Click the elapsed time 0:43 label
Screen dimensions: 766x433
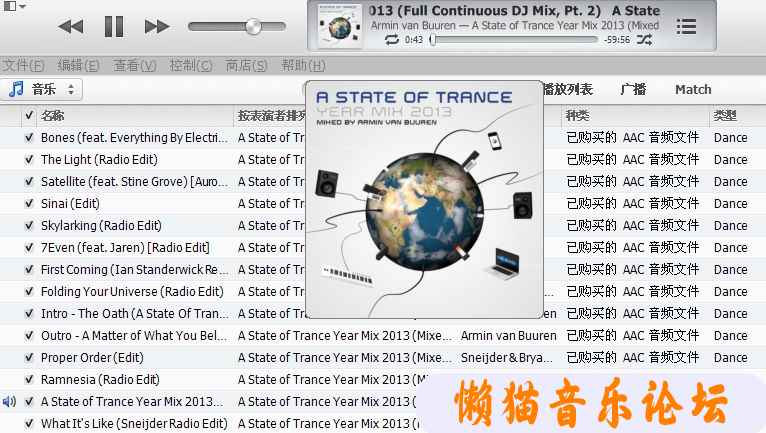(x=414, y=40)
